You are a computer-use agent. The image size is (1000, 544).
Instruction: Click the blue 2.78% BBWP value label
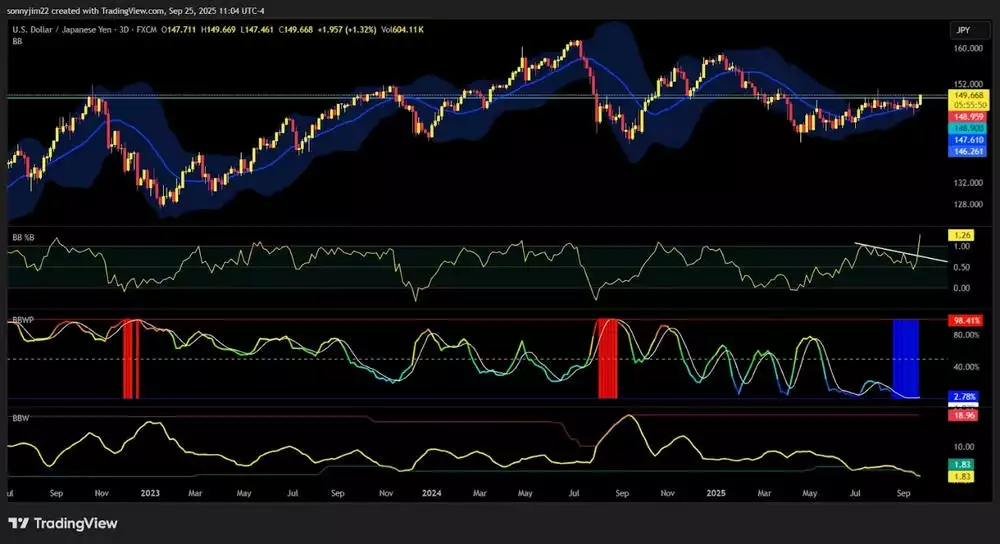pyautogui.click(x=963, y=397)
